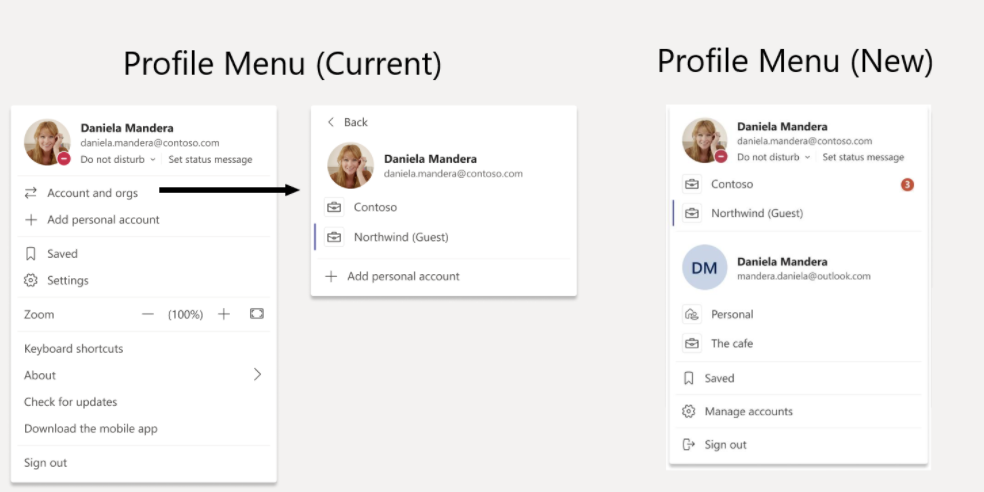Image resolution: width=984 pixels, height=492 pixels.
Task: Click the Manage accounts gear icon
Action: 688,411
